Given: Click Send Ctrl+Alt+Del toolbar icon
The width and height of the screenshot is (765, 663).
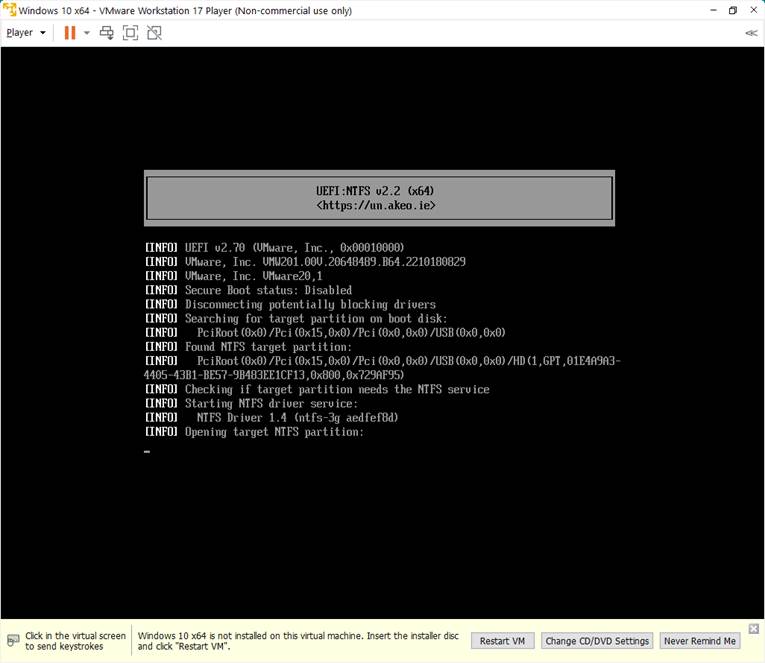Looking at the screenshot, I should pyautogui.click(x=106, y=32).
